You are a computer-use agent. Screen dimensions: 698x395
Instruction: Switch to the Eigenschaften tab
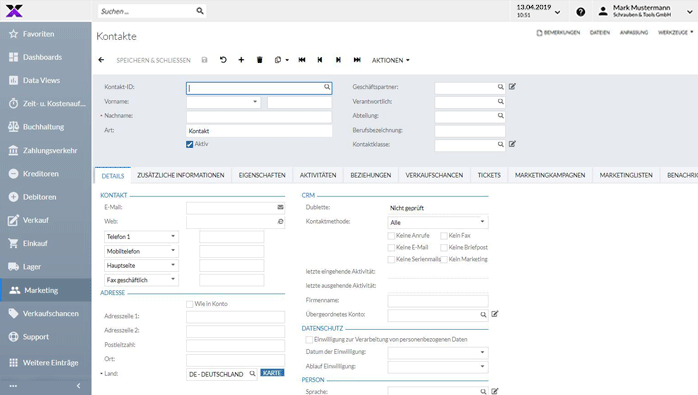(x=262, y=175)
